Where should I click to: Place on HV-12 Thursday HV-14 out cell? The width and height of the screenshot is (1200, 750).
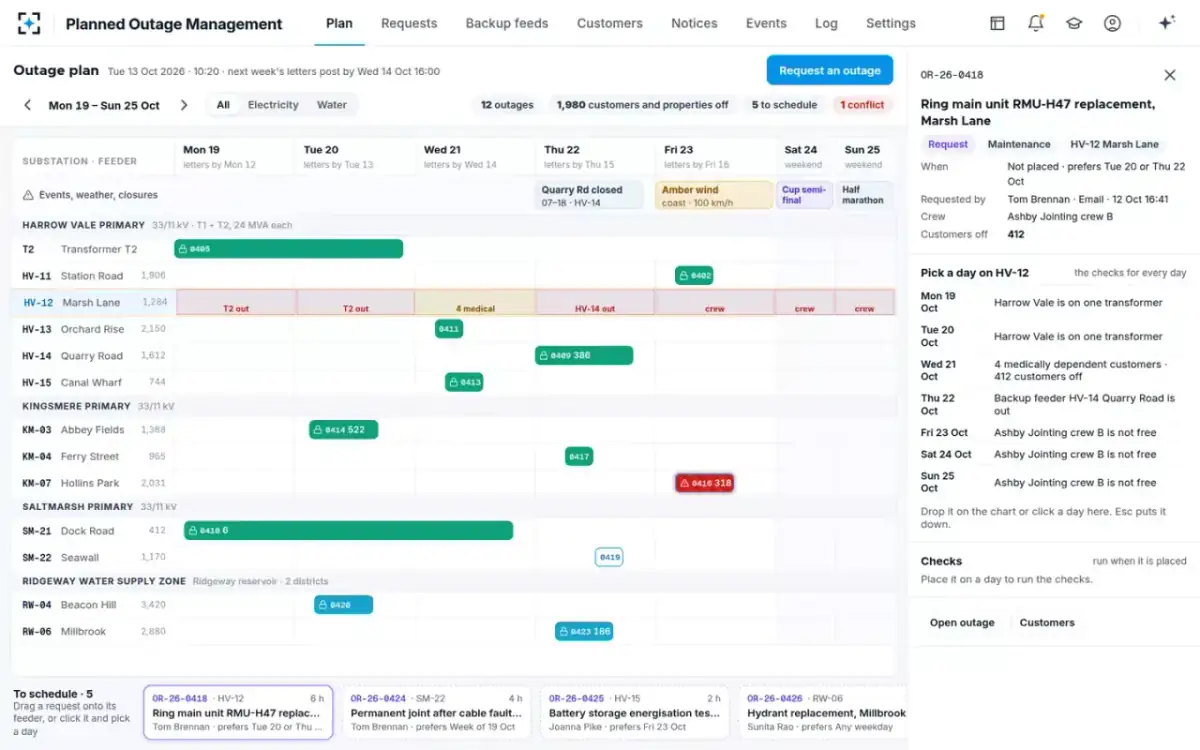[595, 302]
